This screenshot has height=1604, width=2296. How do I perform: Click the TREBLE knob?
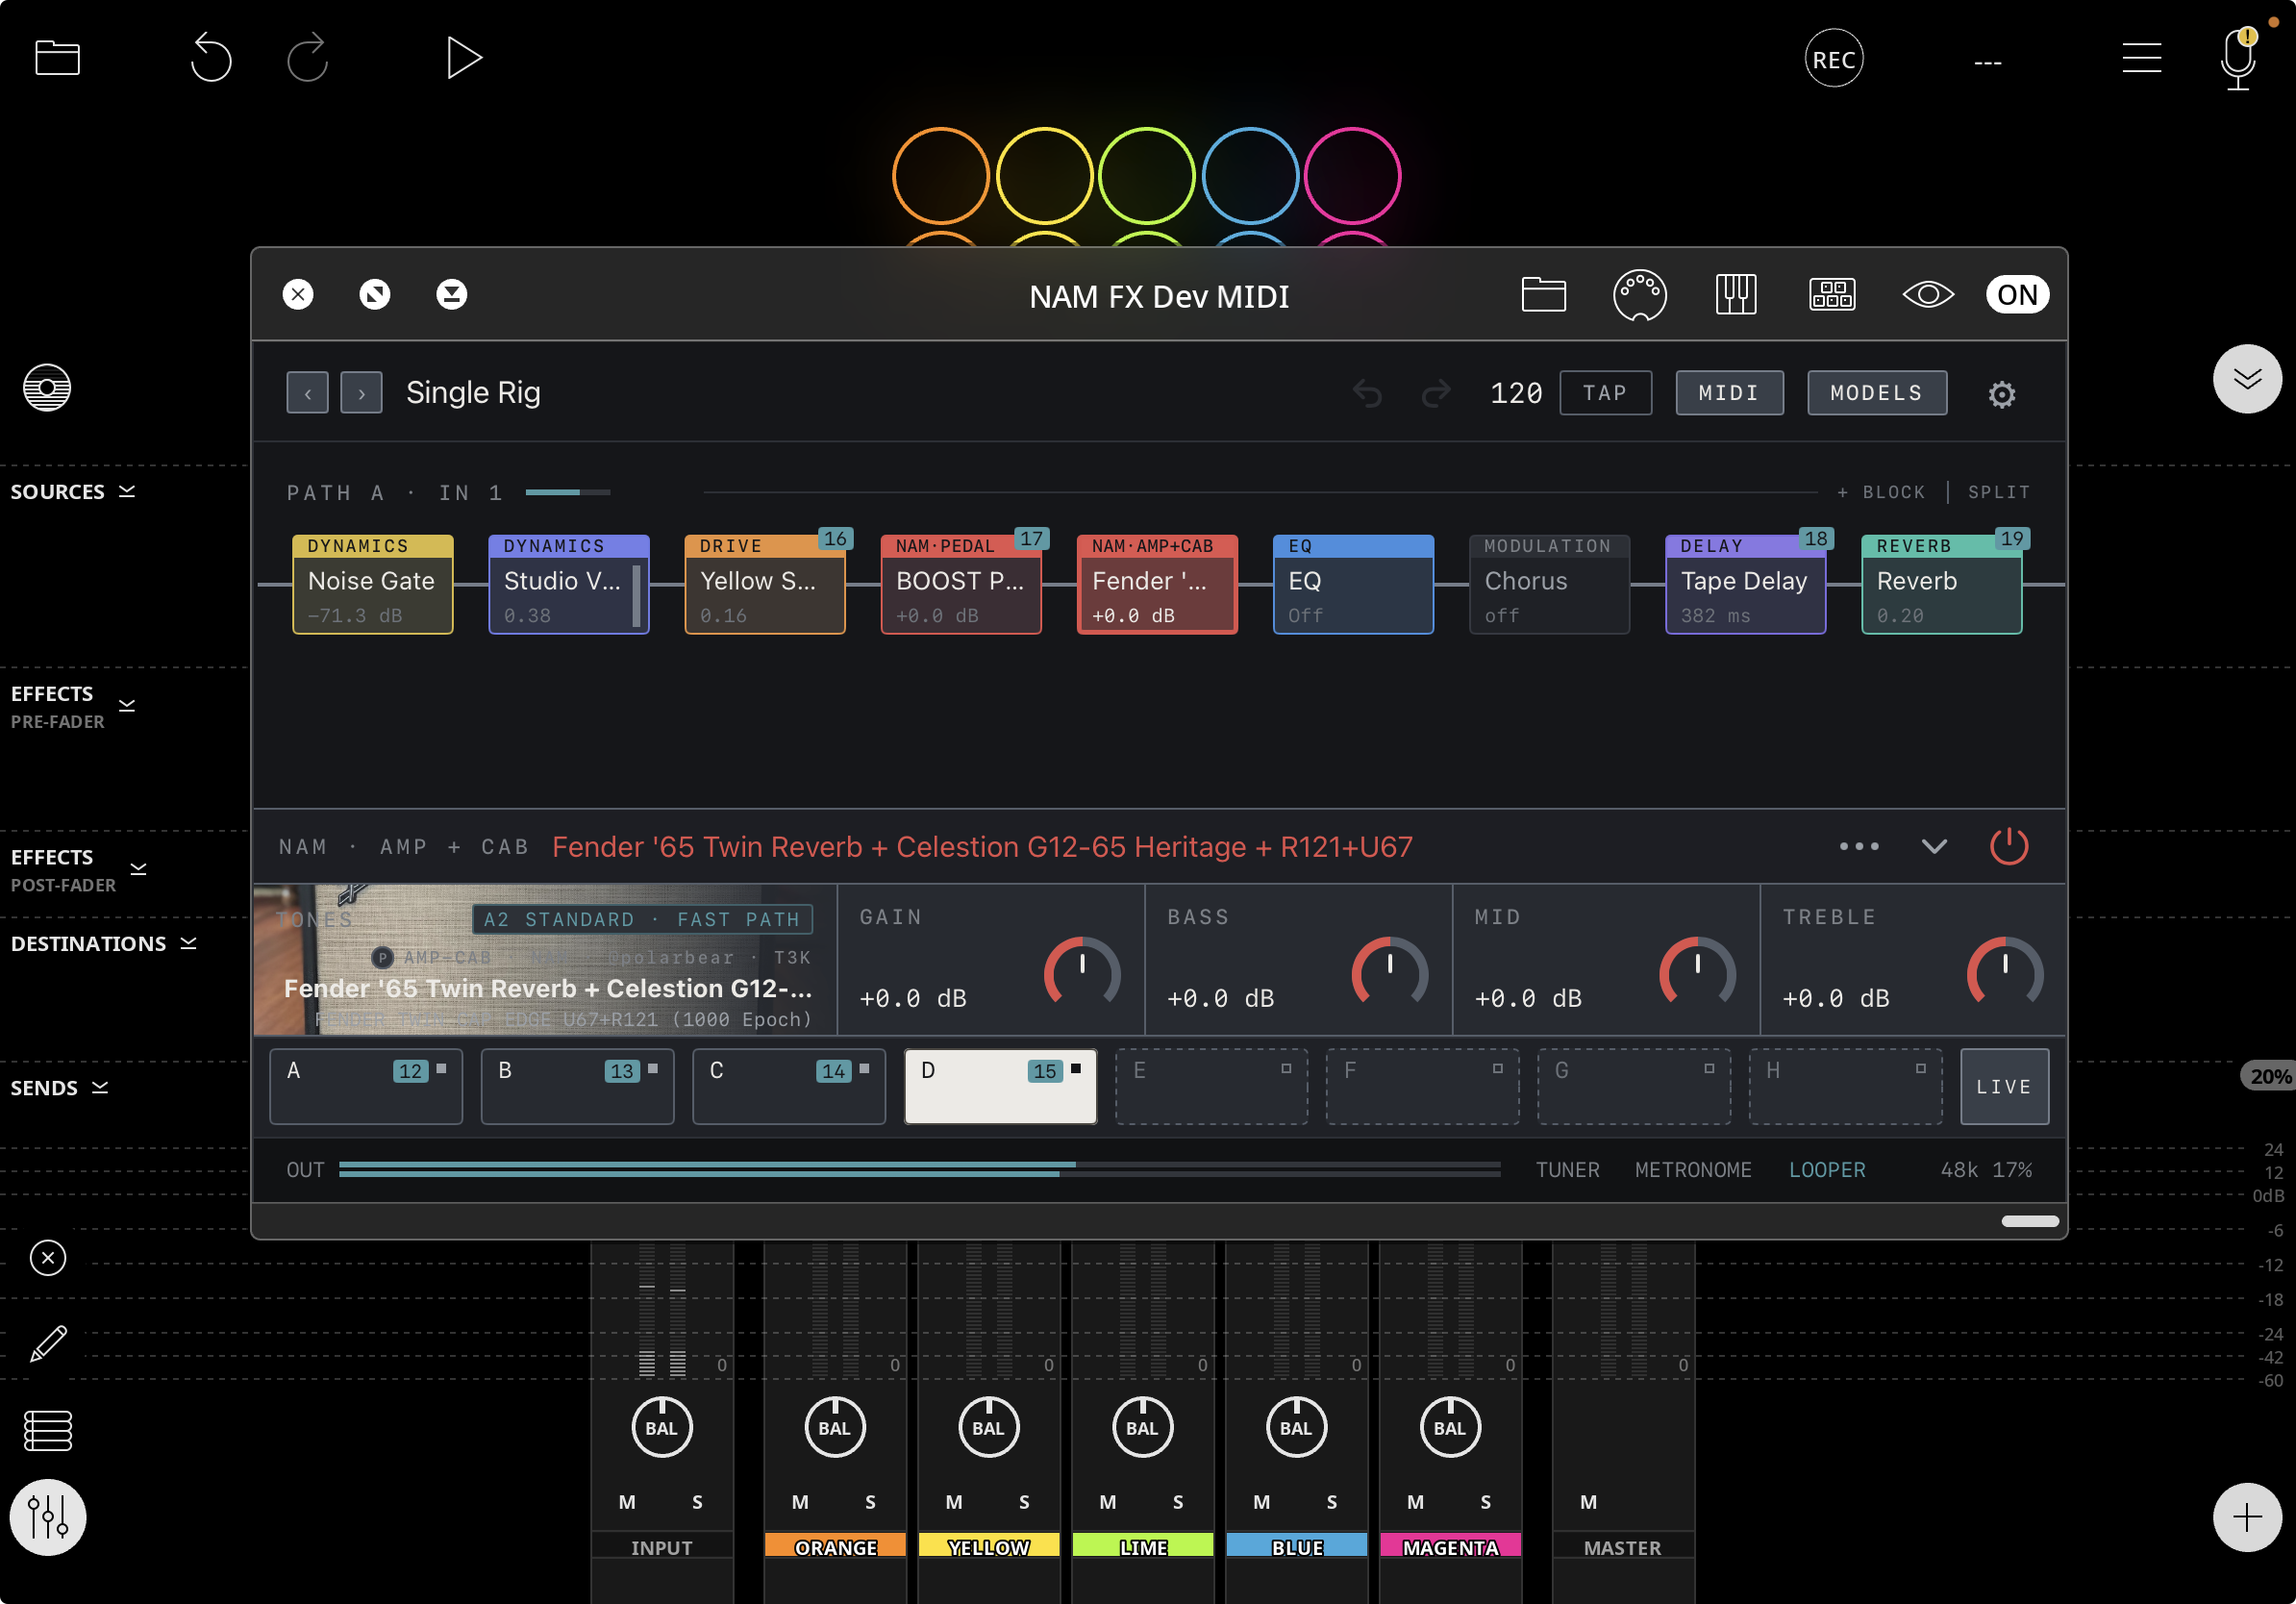pyautogui.click(x=2005, y=972)
